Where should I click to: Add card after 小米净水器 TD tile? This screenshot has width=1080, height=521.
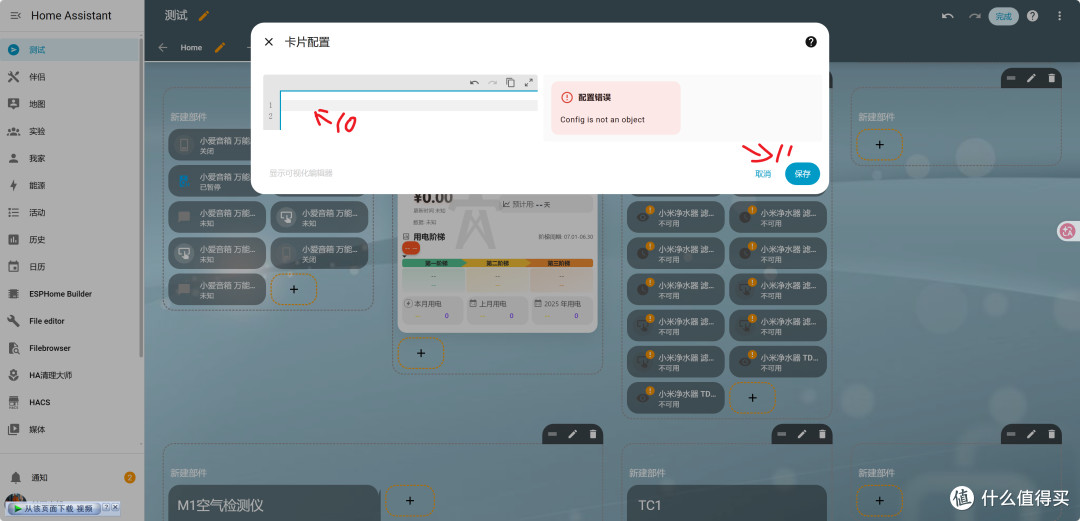[x=753, y=398]
